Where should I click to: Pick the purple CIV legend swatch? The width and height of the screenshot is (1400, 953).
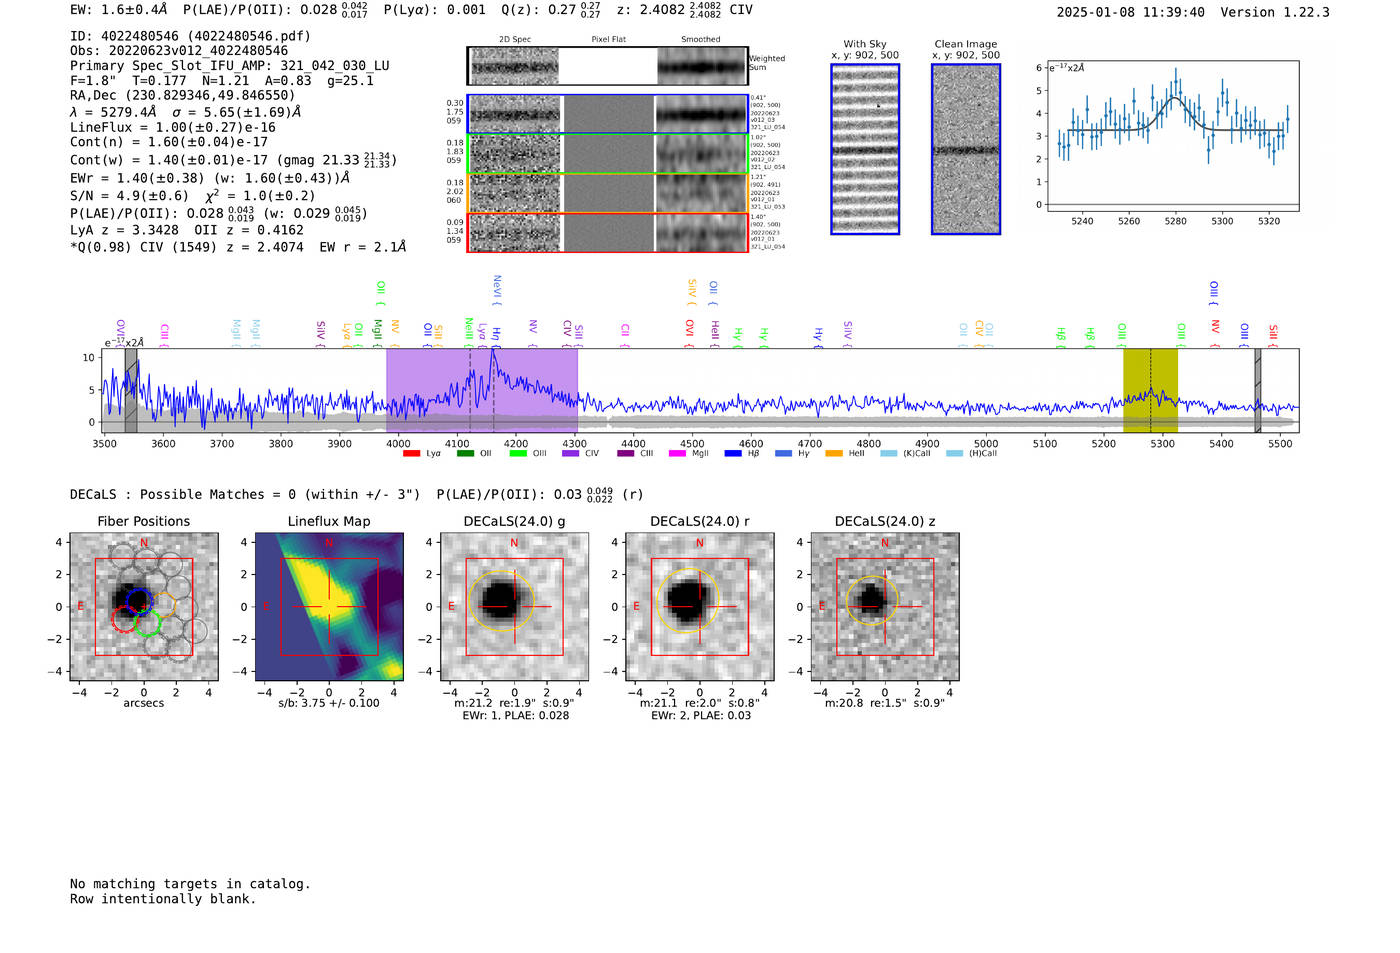click(x=570, y=454)
